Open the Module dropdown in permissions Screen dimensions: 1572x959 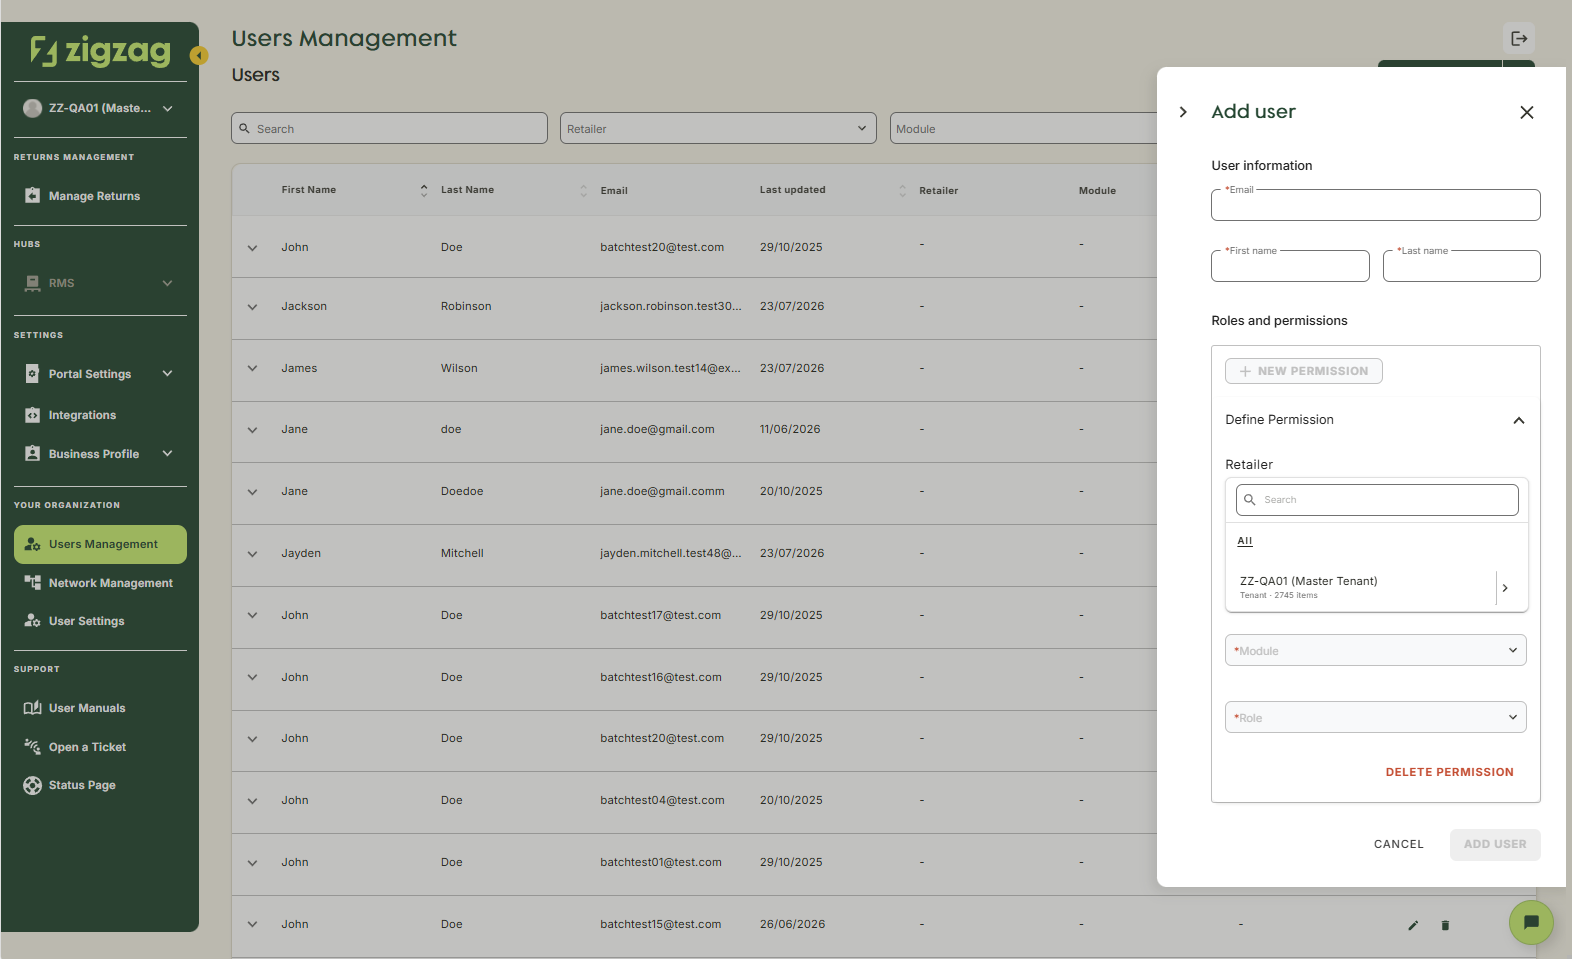coord(1375,650)
